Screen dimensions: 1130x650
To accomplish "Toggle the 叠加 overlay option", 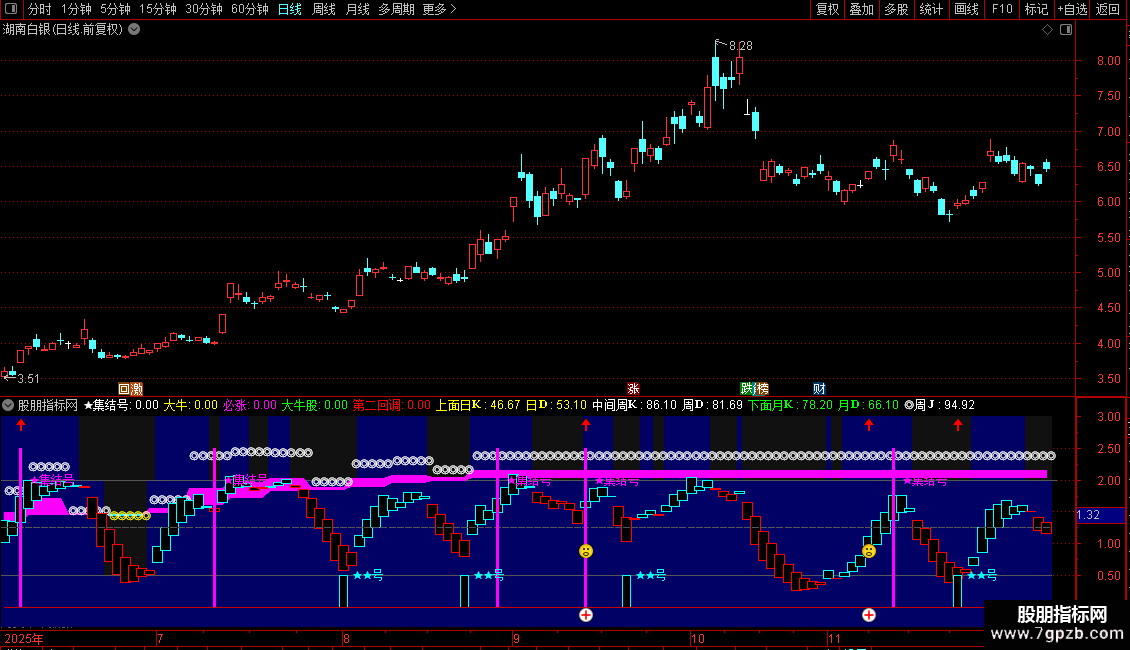I will (x=861, y=9).
